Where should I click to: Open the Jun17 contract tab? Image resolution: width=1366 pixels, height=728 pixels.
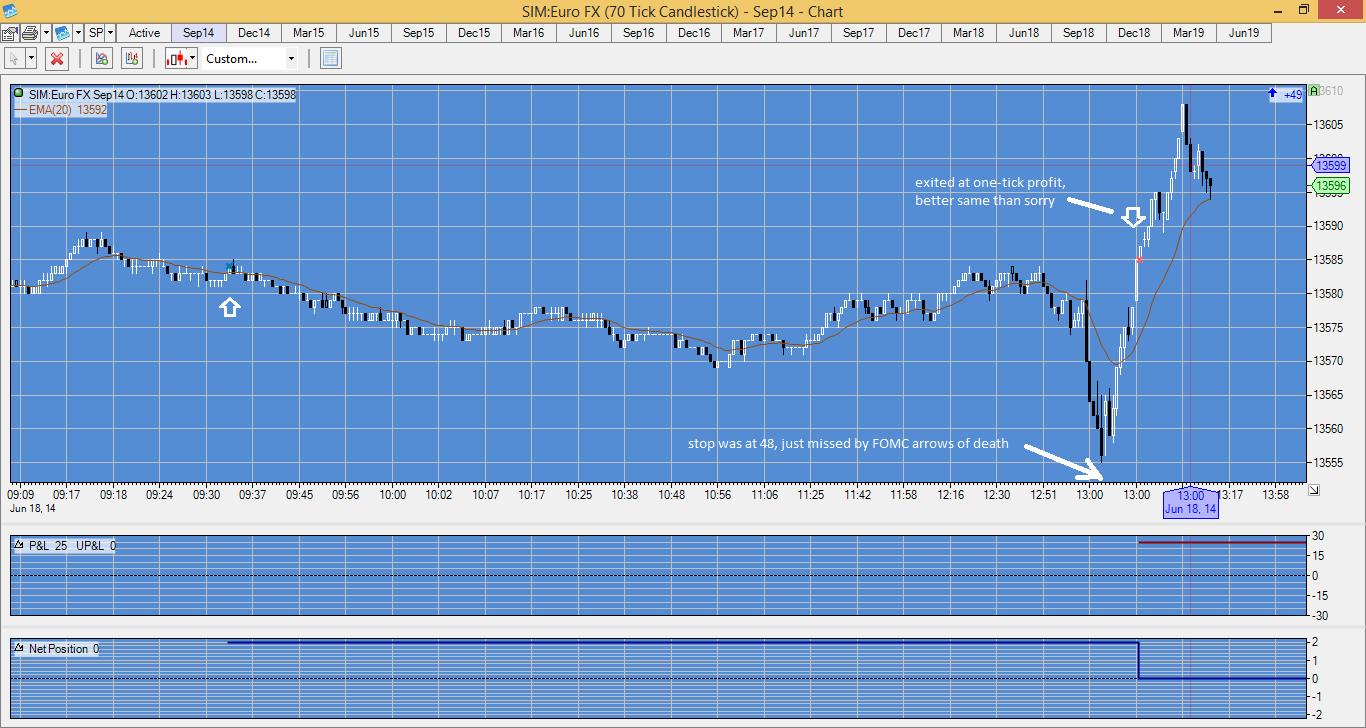(x=804, y=33)
